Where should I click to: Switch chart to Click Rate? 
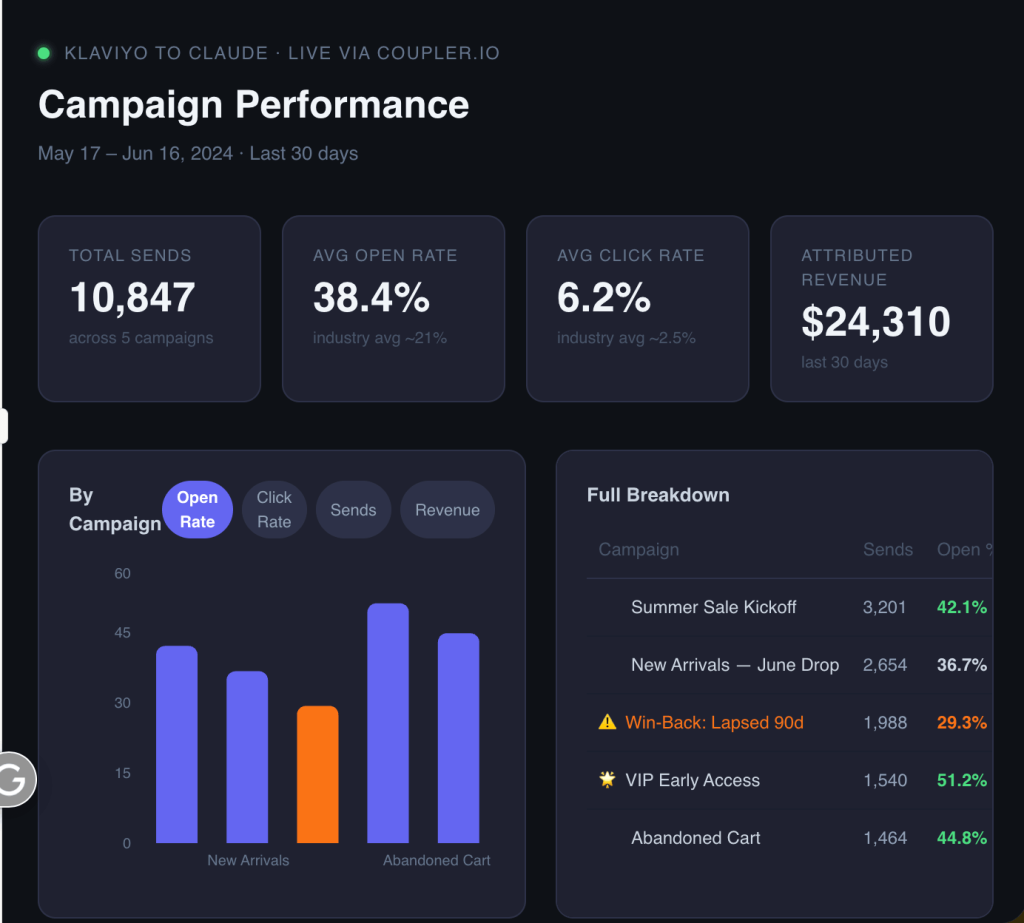274,510
